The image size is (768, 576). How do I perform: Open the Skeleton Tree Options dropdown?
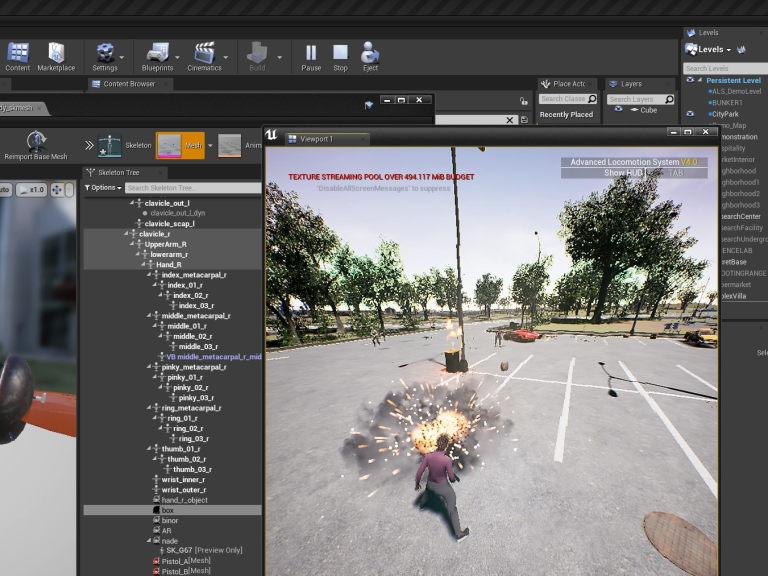[x=103, y=188]
